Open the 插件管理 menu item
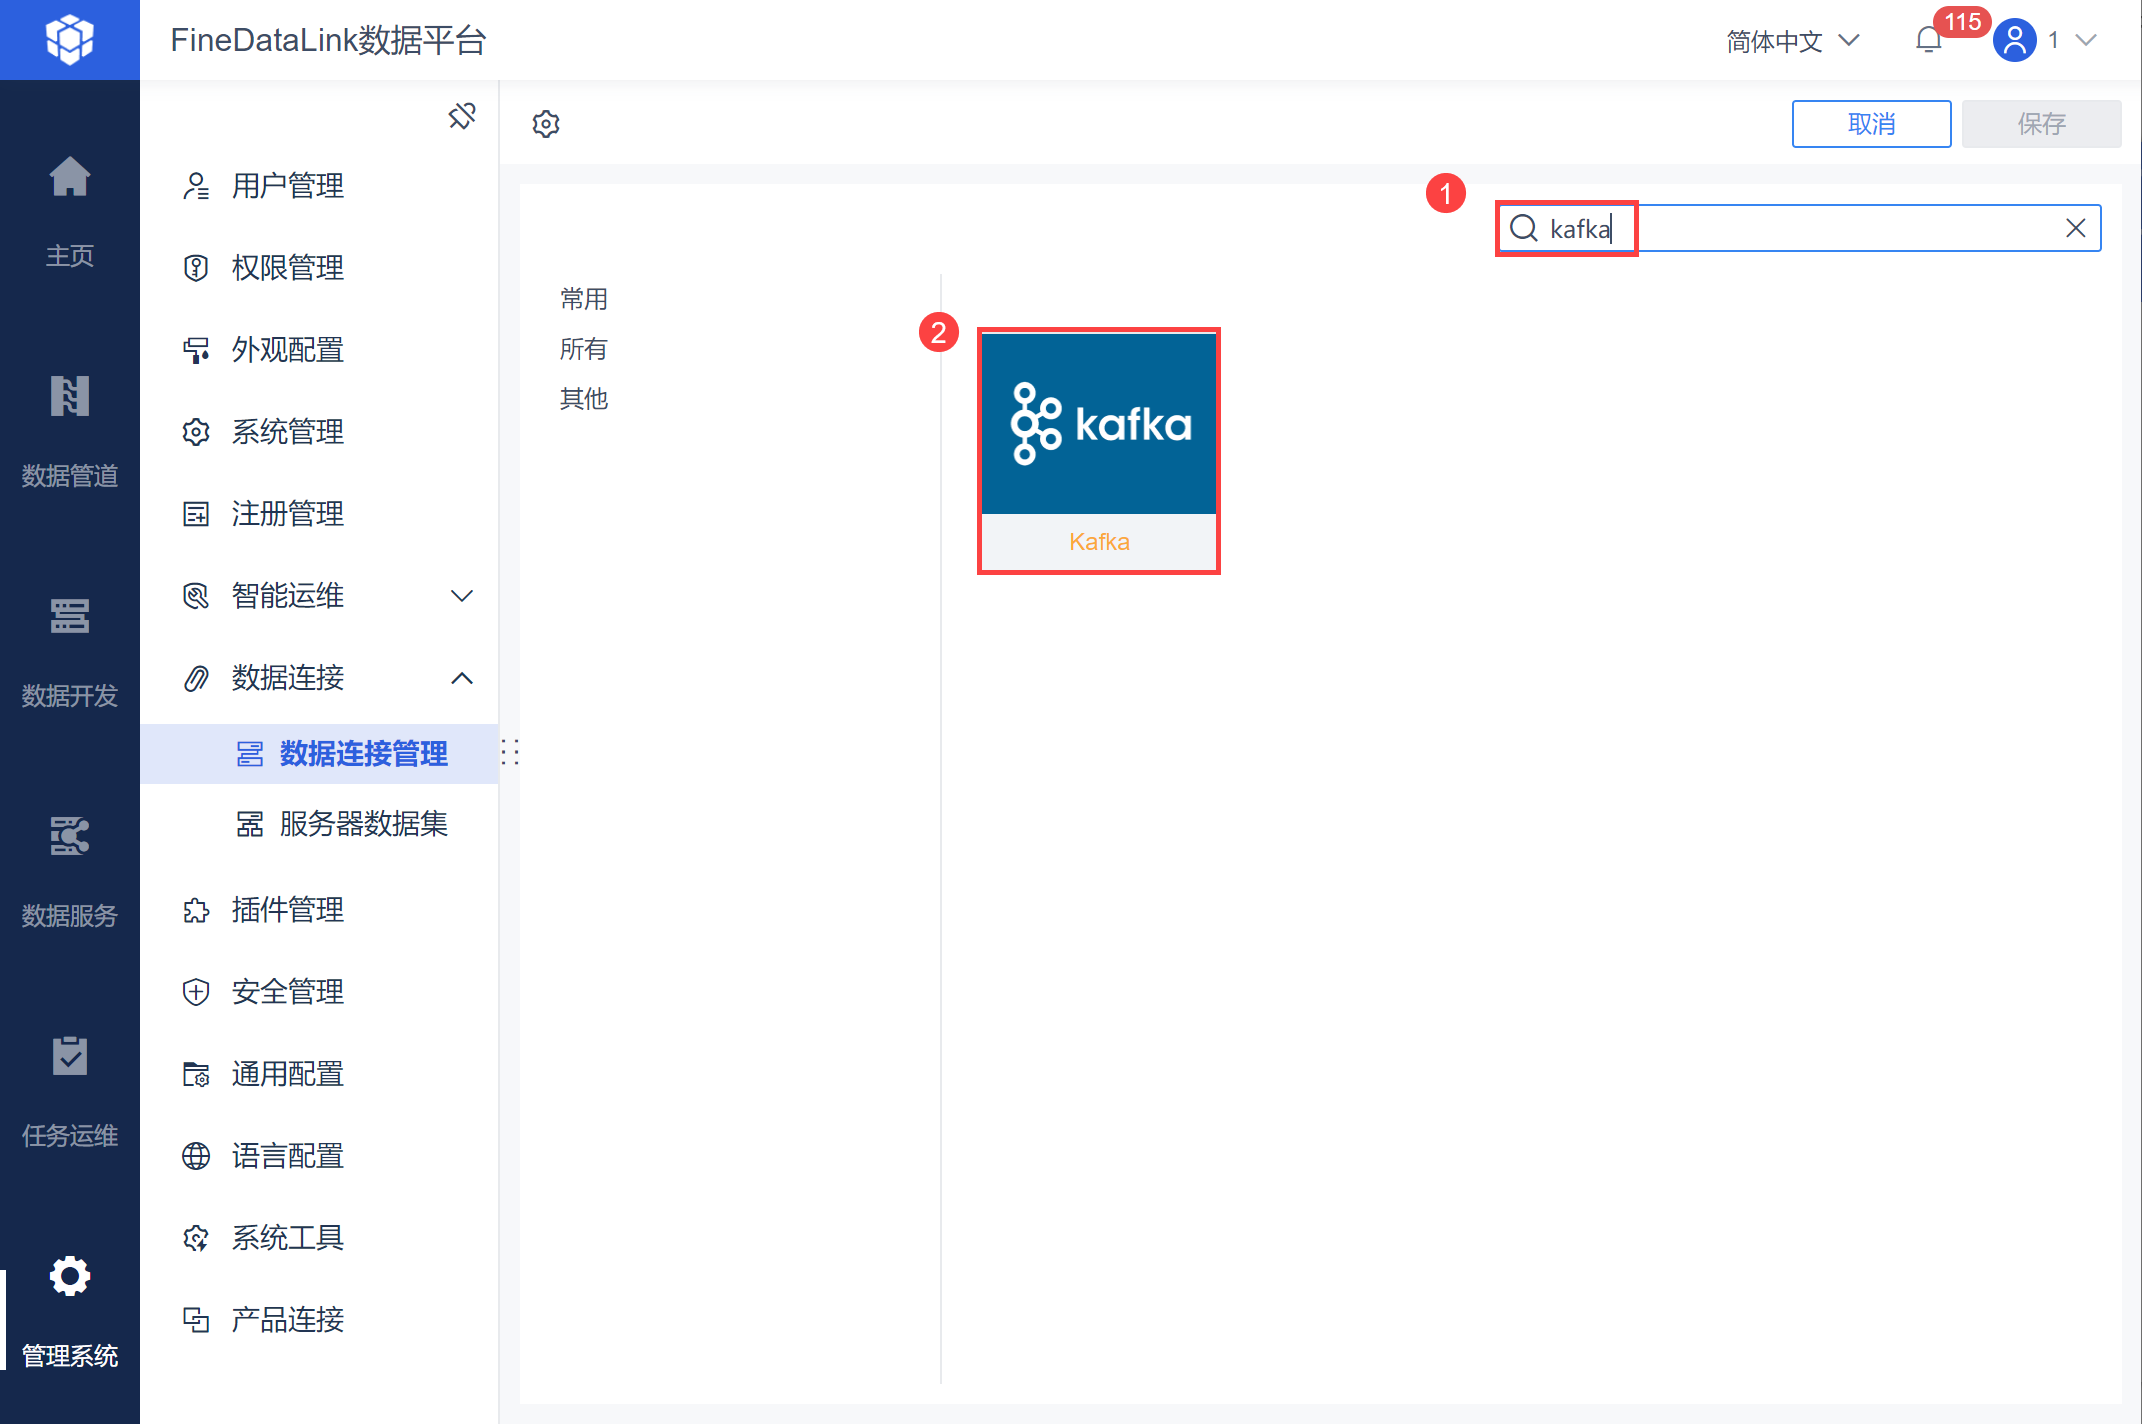This screenshot has width=2142, height=1424. 288,910
